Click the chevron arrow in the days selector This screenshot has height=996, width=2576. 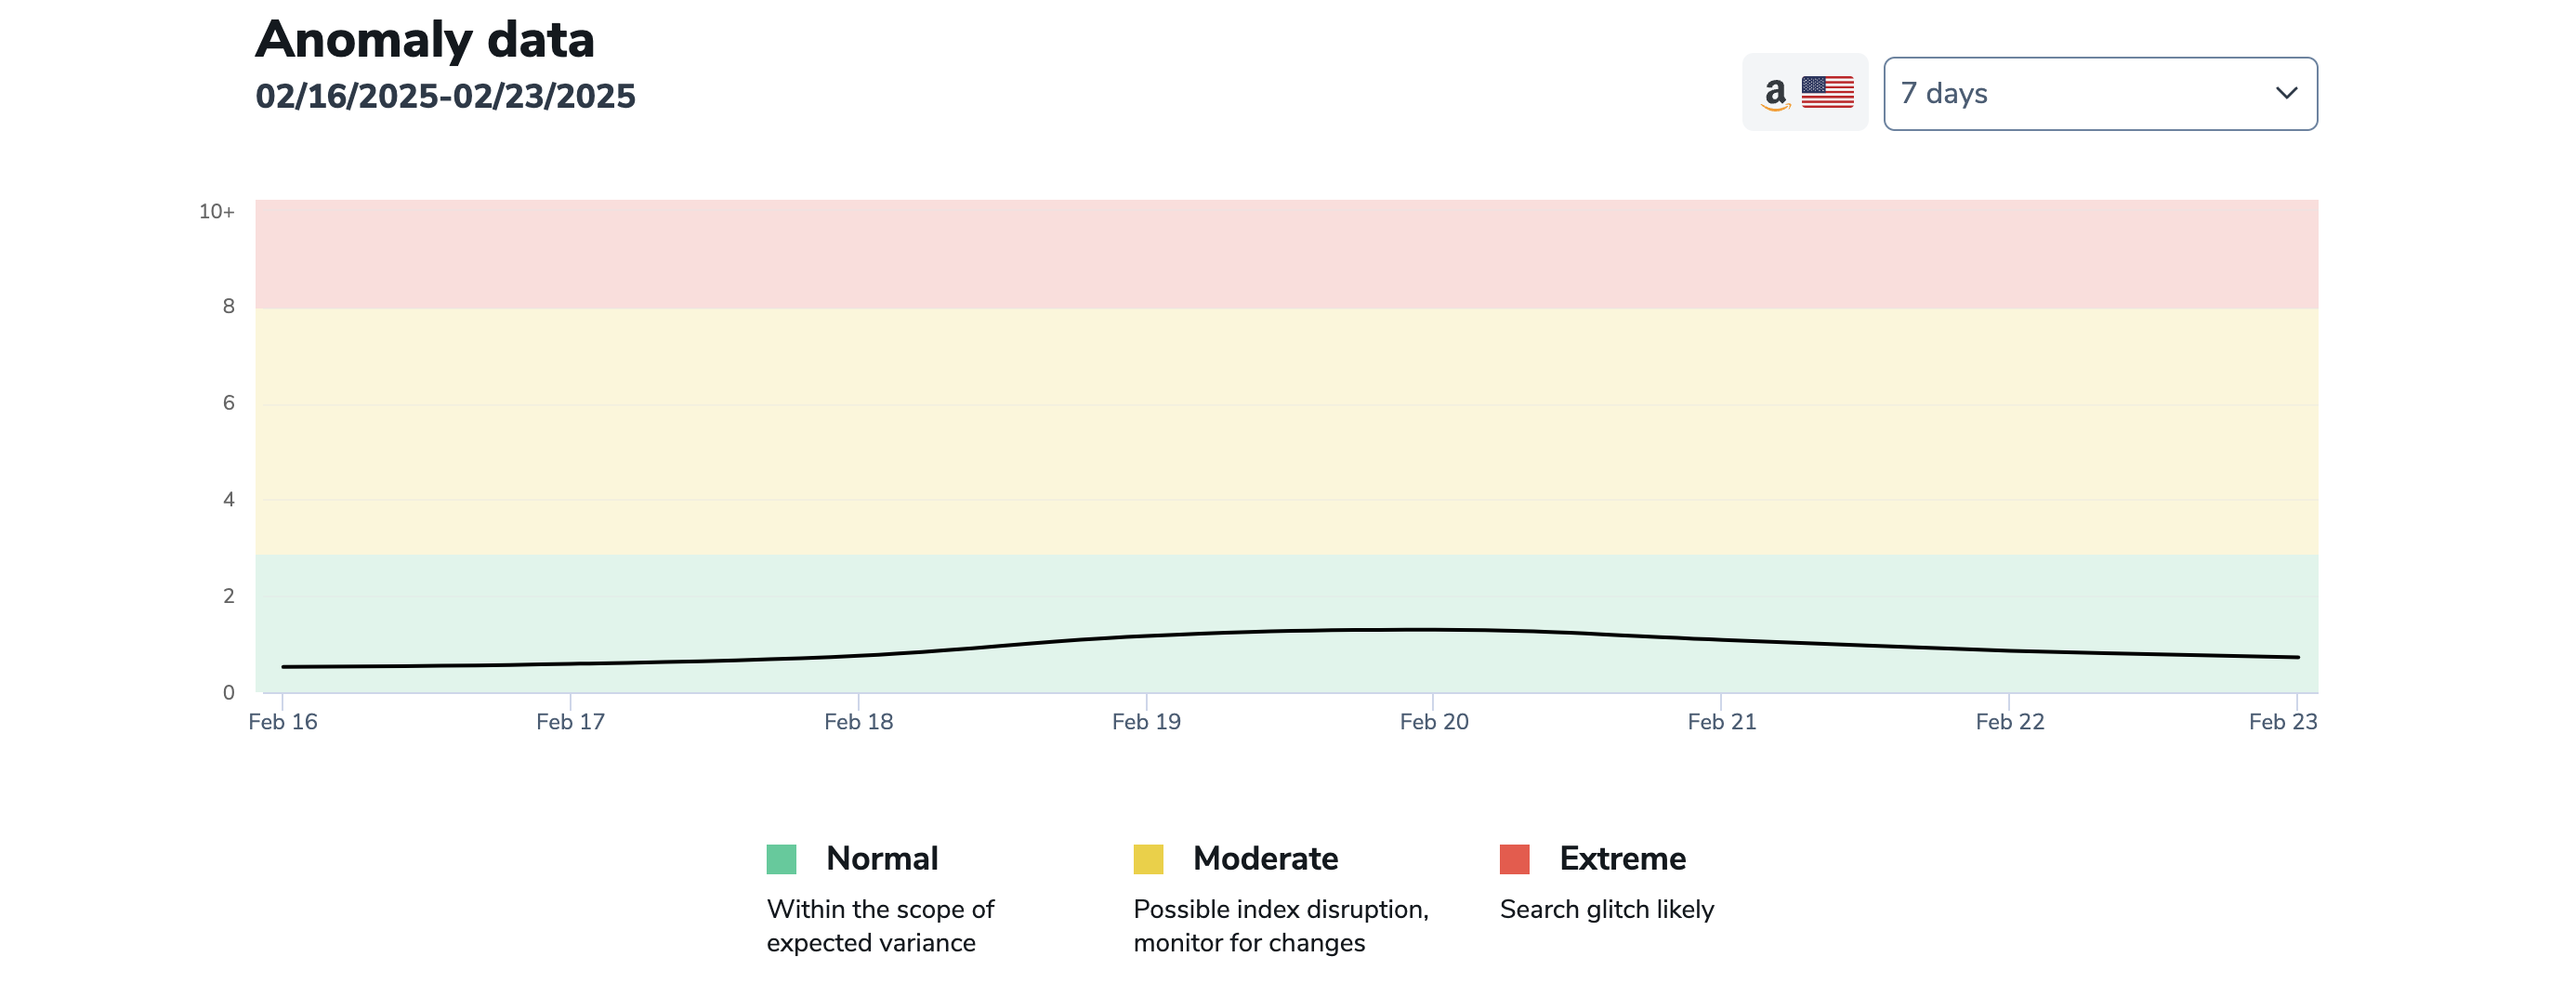(2285, 94)
